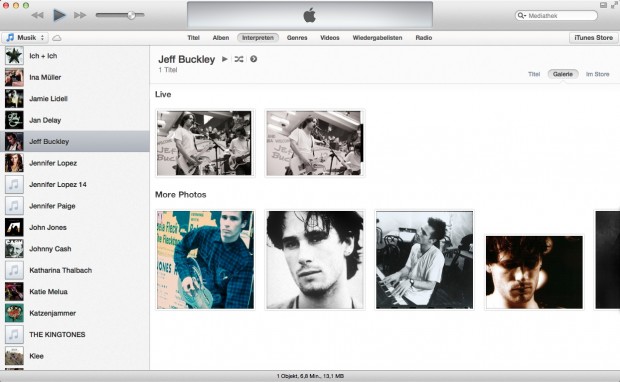Select Jennifer Lopez 14 artist row
The height and width of the screenshot is (382, 620).
(75, 184)
